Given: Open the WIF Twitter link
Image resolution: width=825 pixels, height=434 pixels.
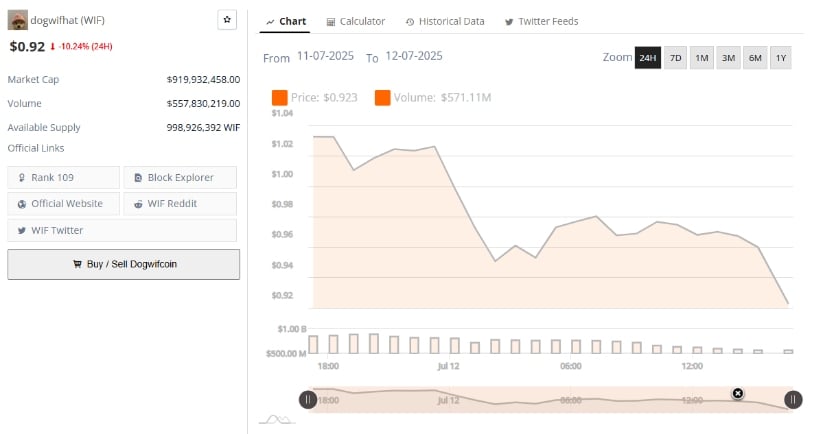Looking at the screenshot, I should coord(122,230).
